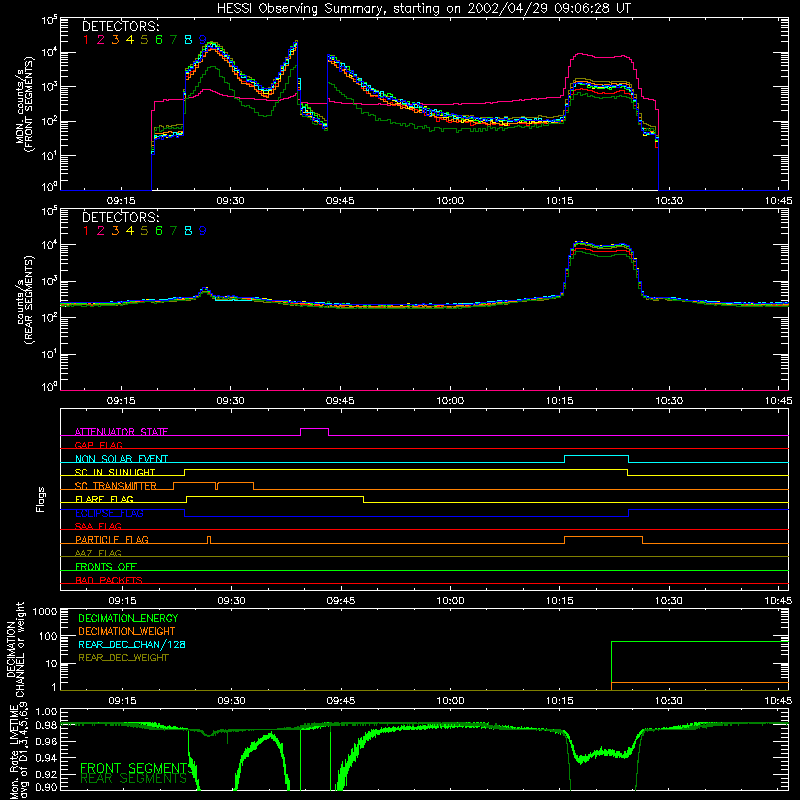Select cyan detector 8 in rear segments legend
Viewport: 800px width, 800px height.
[188, 231]
